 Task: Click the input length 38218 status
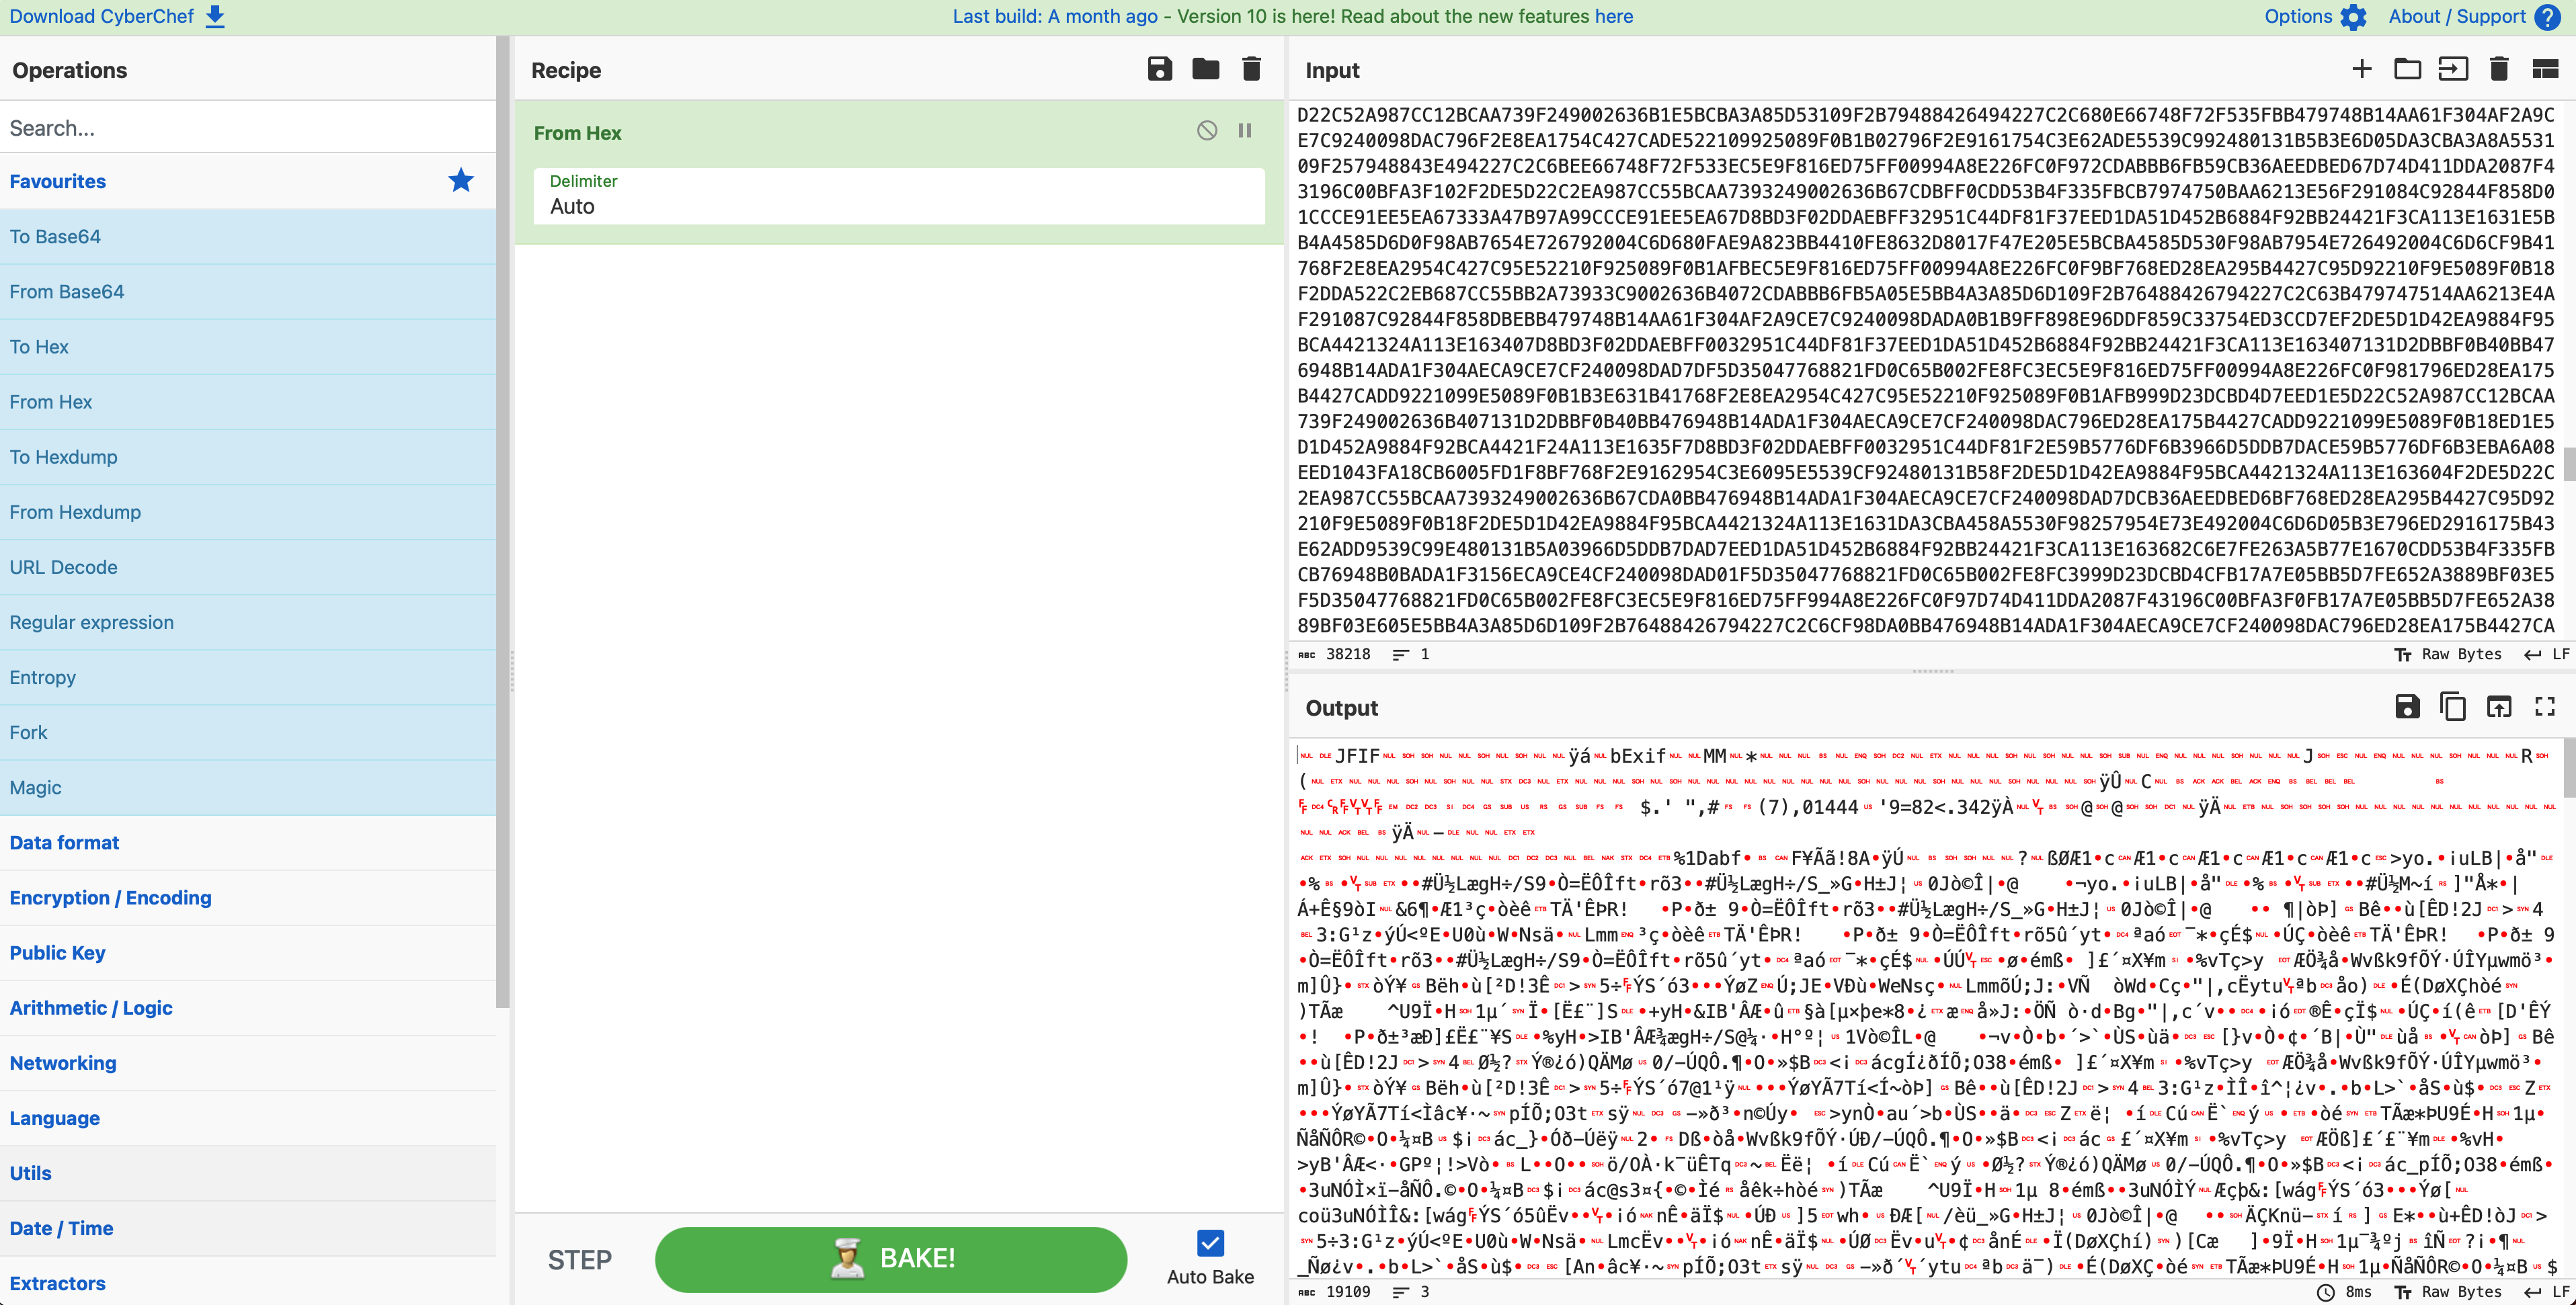[x=1335, y=654]
